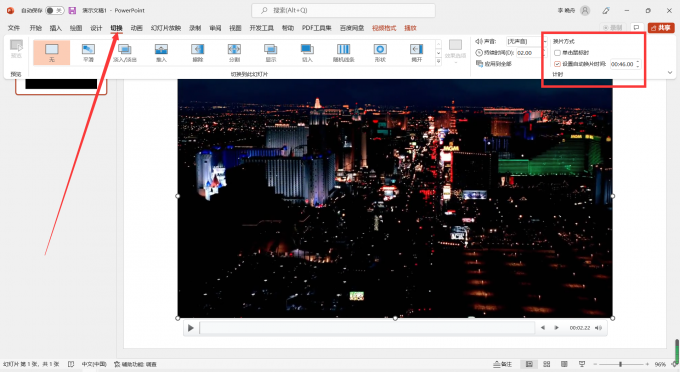Collapse the ribbon with the chevron
Viewport: 680px width, 372px height.
click(670, 72)
